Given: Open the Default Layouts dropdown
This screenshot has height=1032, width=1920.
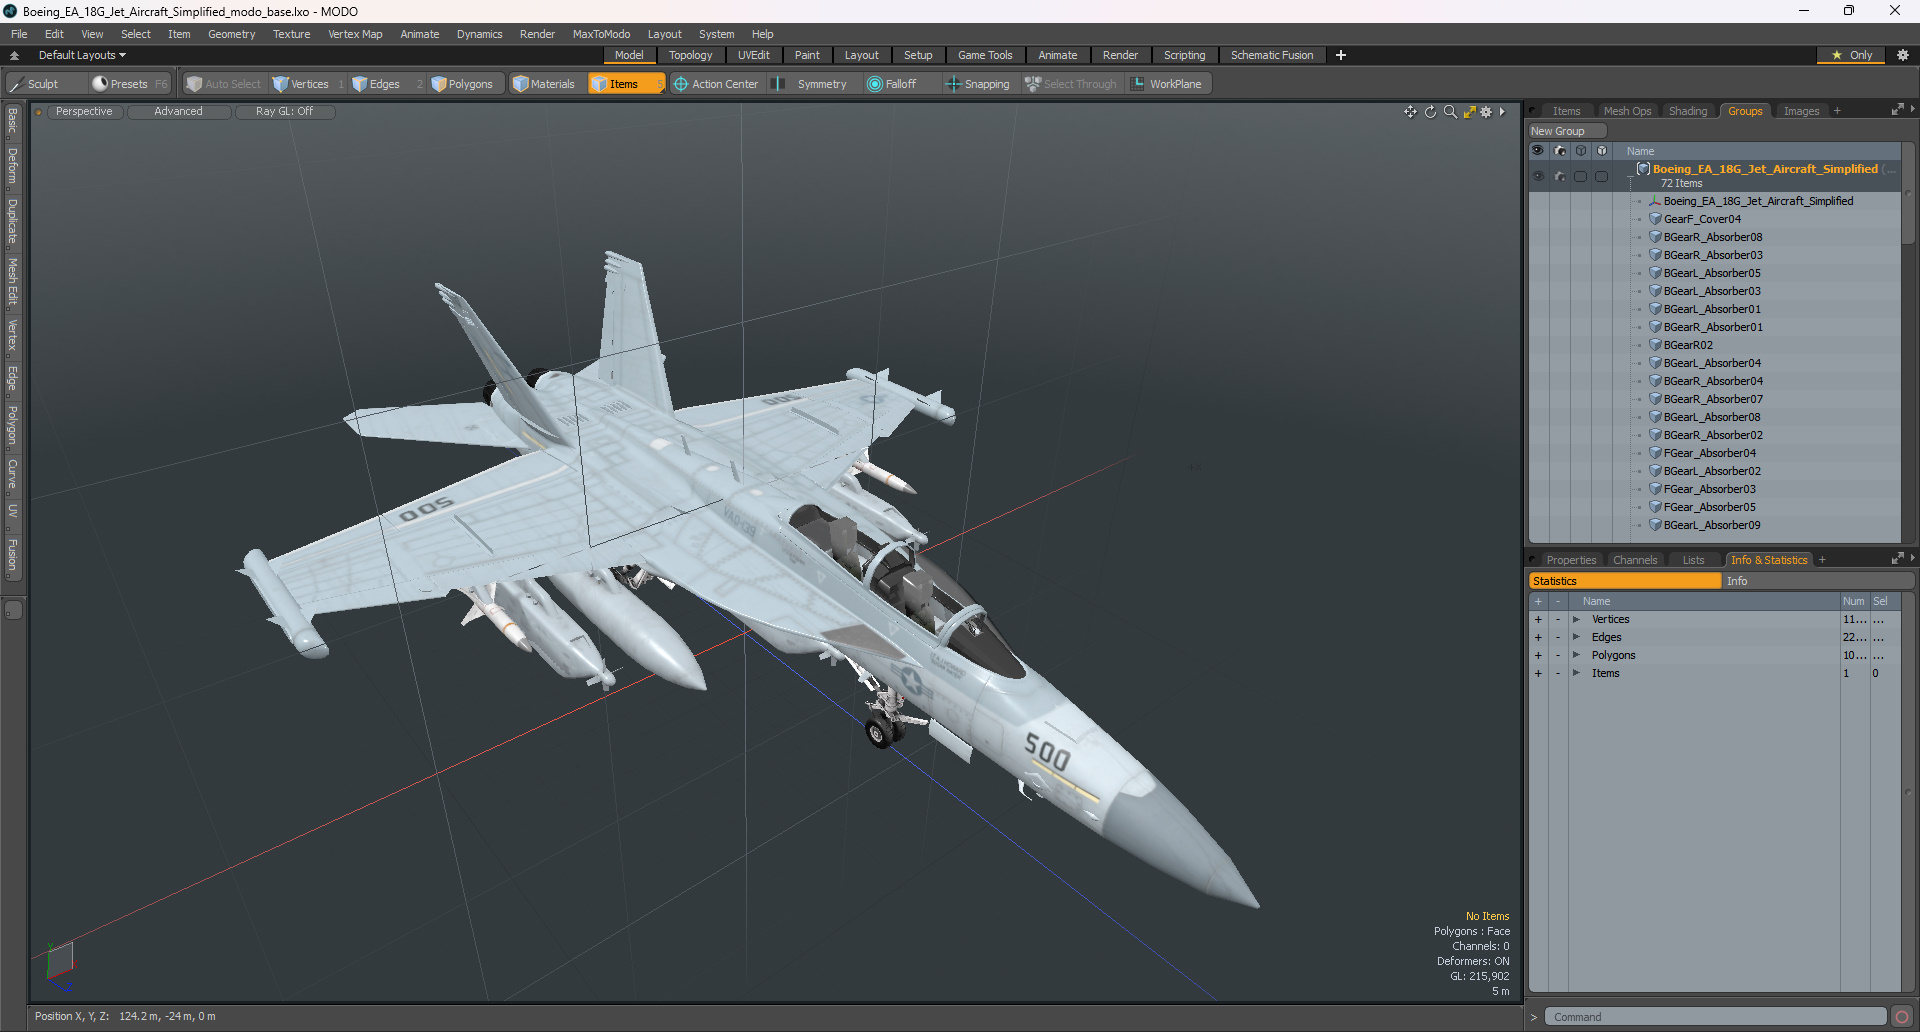Looking at the screenshot, I should pos(82,55).
